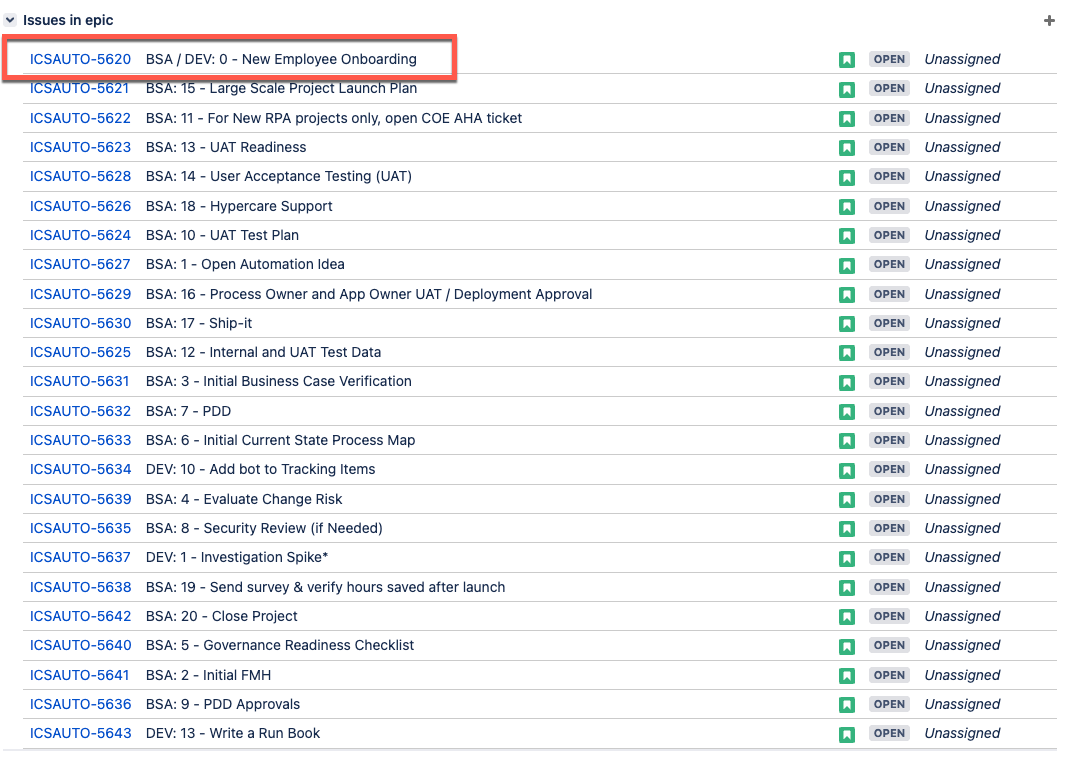
Task: Click OPEN status of ICSAUTO-5629
Action: [889, 294]
